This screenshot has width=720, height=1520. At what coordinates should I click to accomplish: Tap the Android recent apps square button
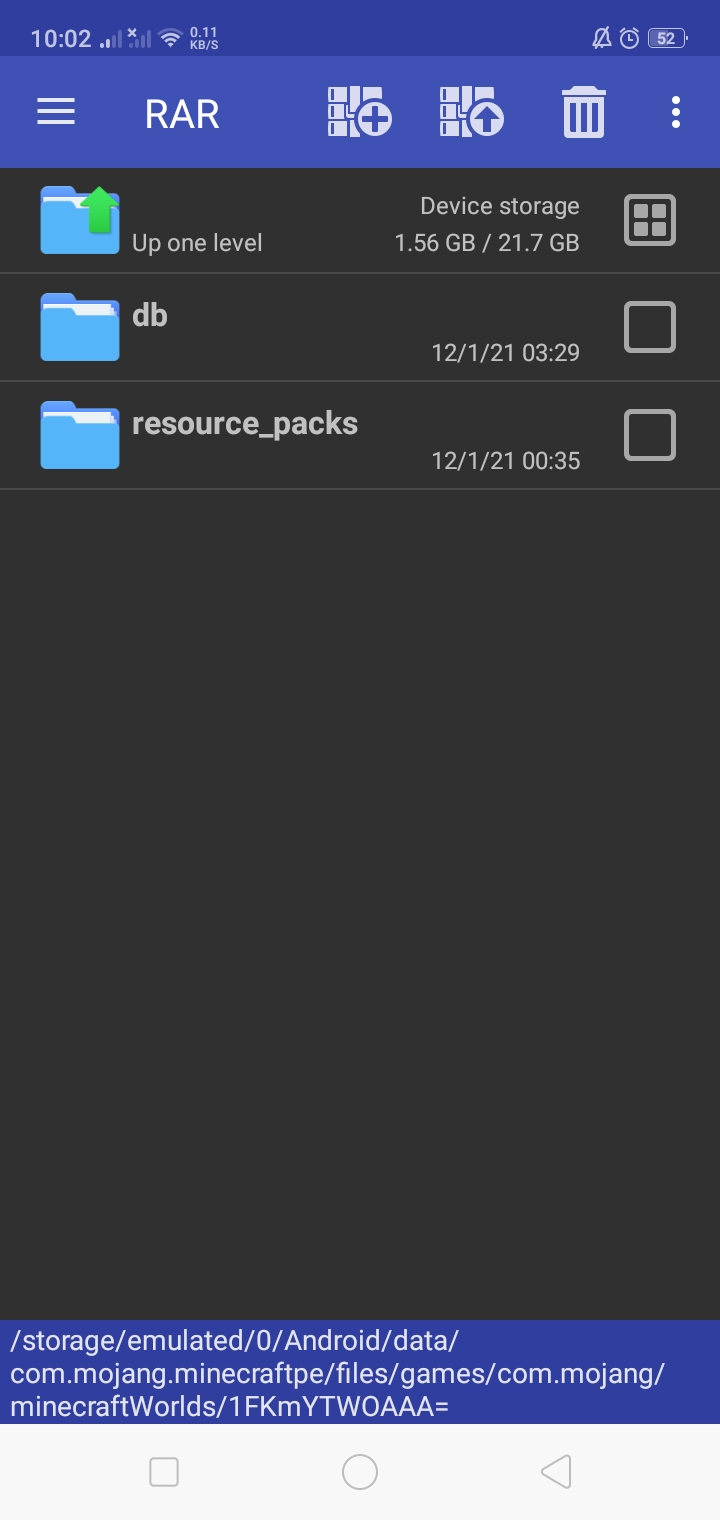pos(164,1472)
